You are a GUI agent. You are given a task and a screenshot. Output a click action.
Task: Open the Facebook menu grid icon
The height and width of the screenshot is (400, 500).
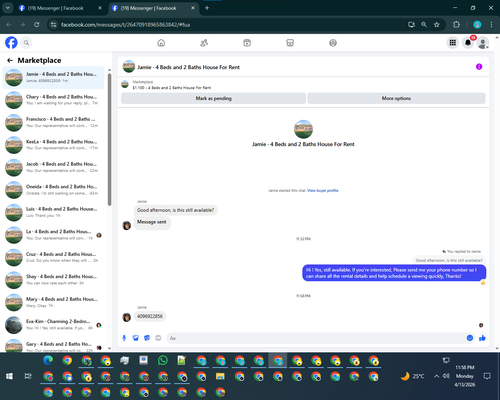click(x=453, y=43)
